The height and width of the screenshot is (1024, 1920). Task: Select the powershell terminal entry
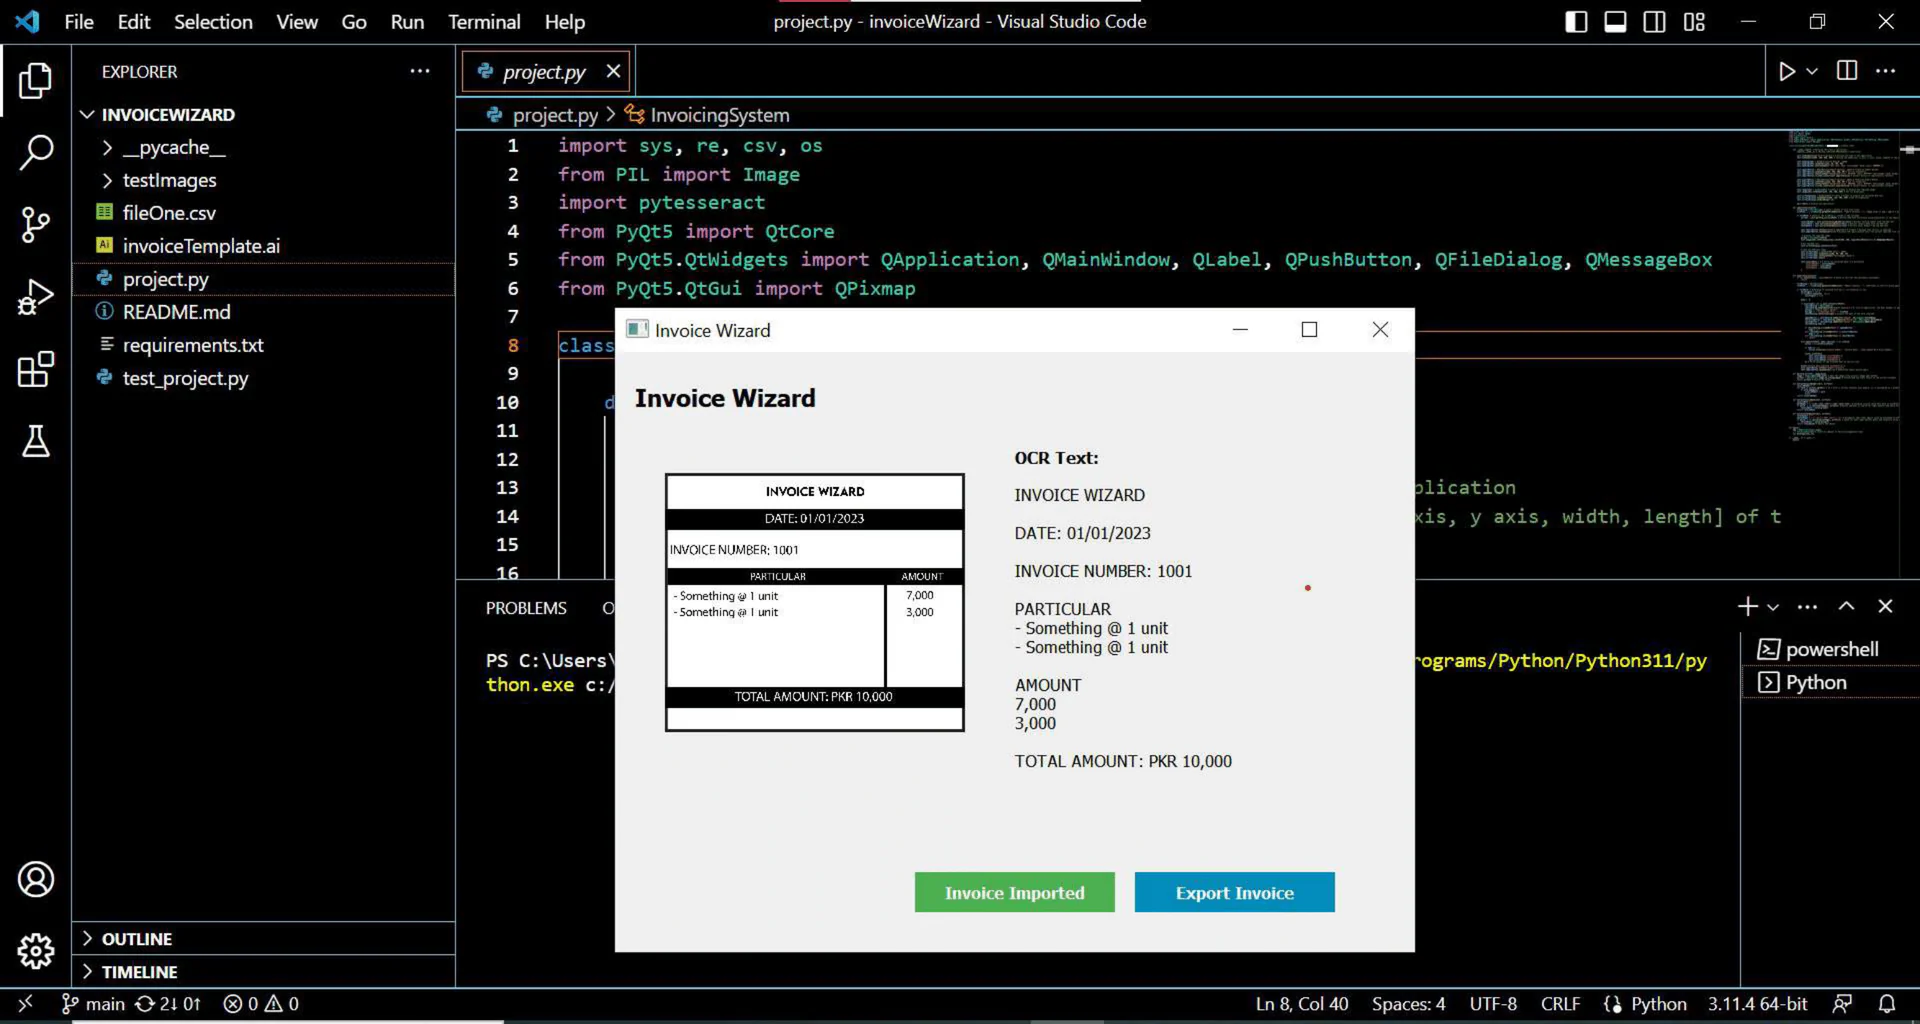click(1830, 649)
